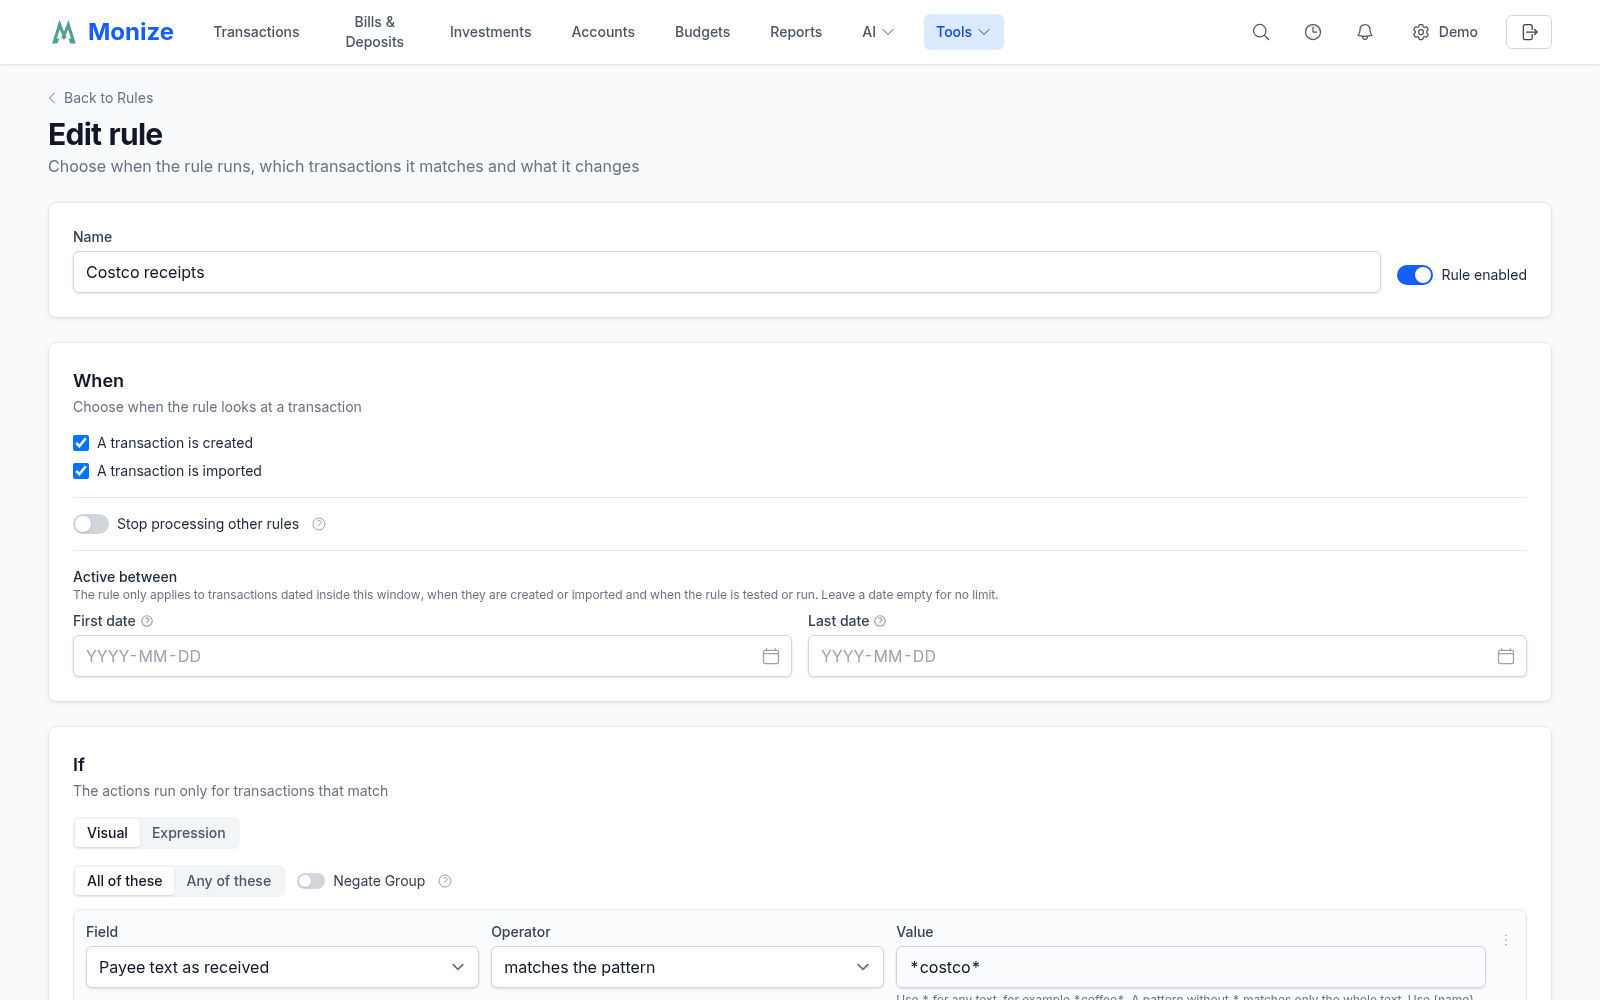Click the rule Name input field

click(727, 272)
